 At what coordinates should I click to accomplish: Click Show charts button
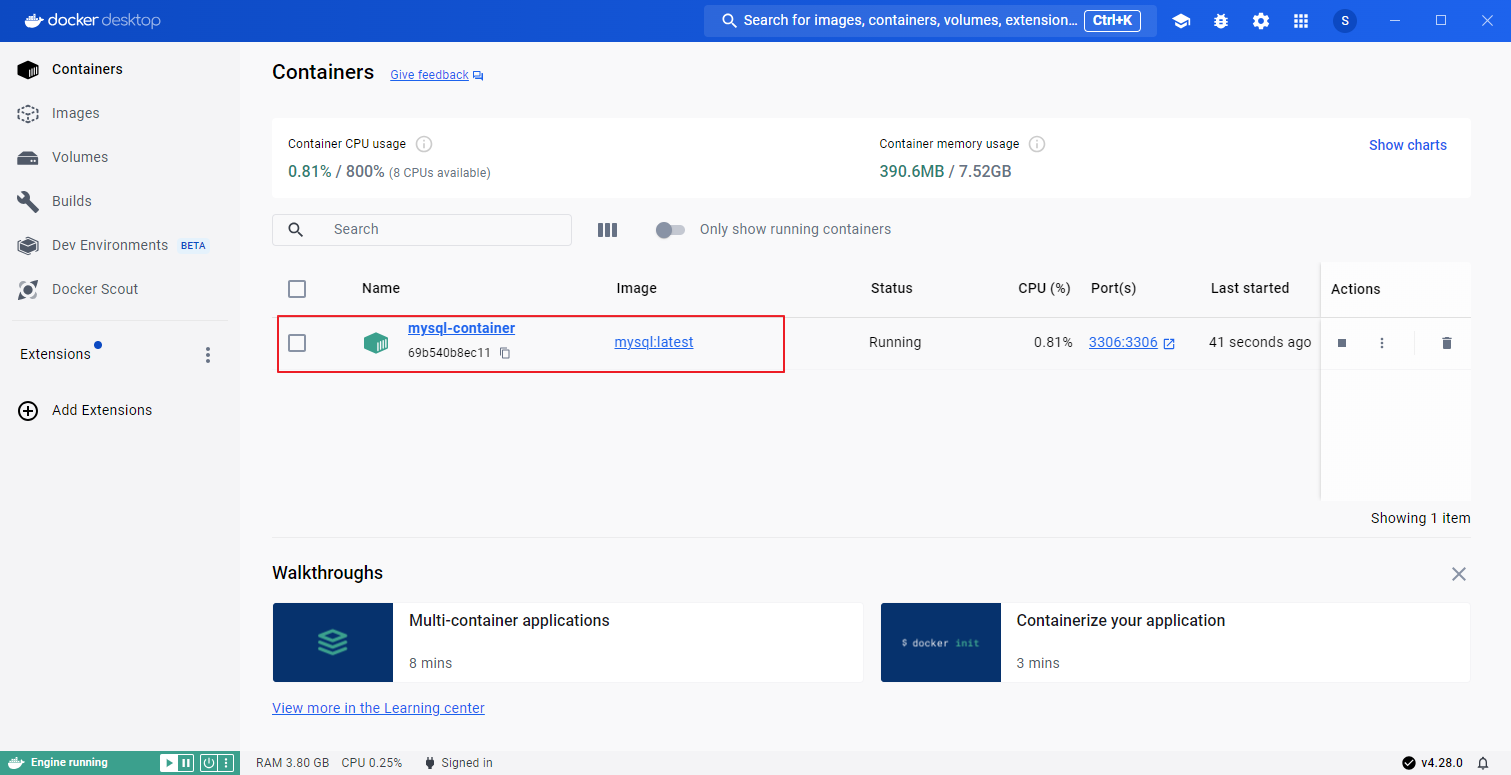coord(1407,145)
